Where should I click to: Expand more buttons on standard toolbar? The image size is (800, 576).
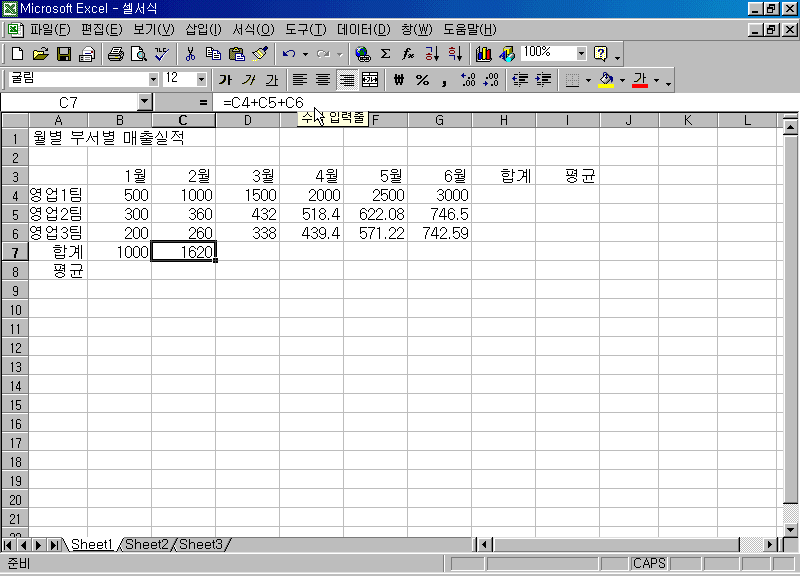617,55
